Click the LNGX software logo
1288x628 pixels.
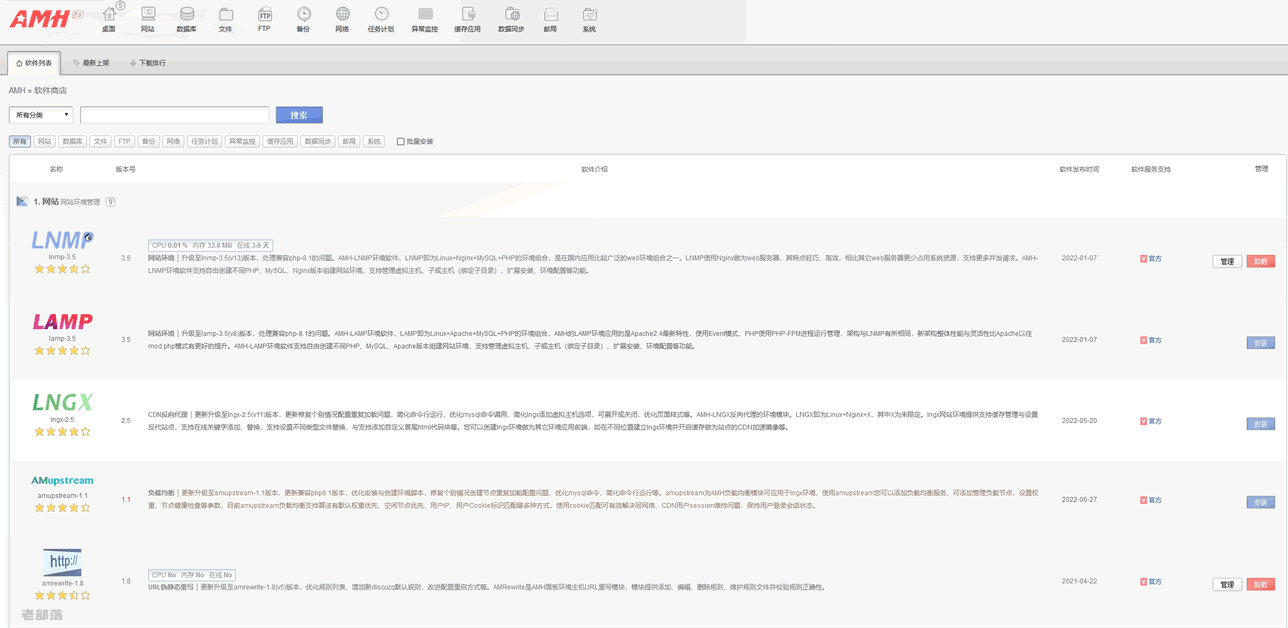[x=62, y=402]
